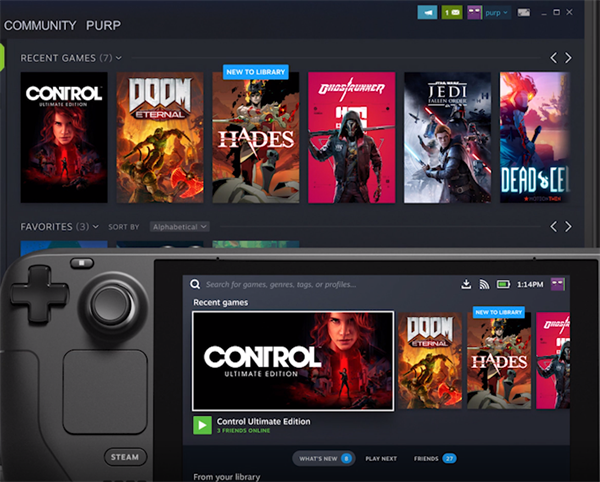Open the PURP profile menu

point(103,25)
